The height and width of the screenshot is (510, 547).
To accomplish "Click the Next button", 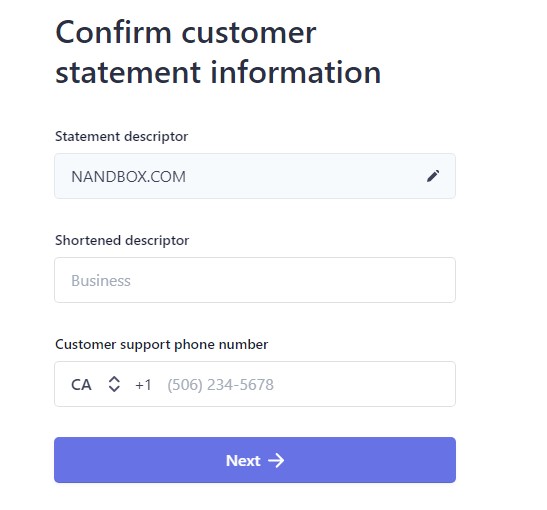I will click(255, 460).
